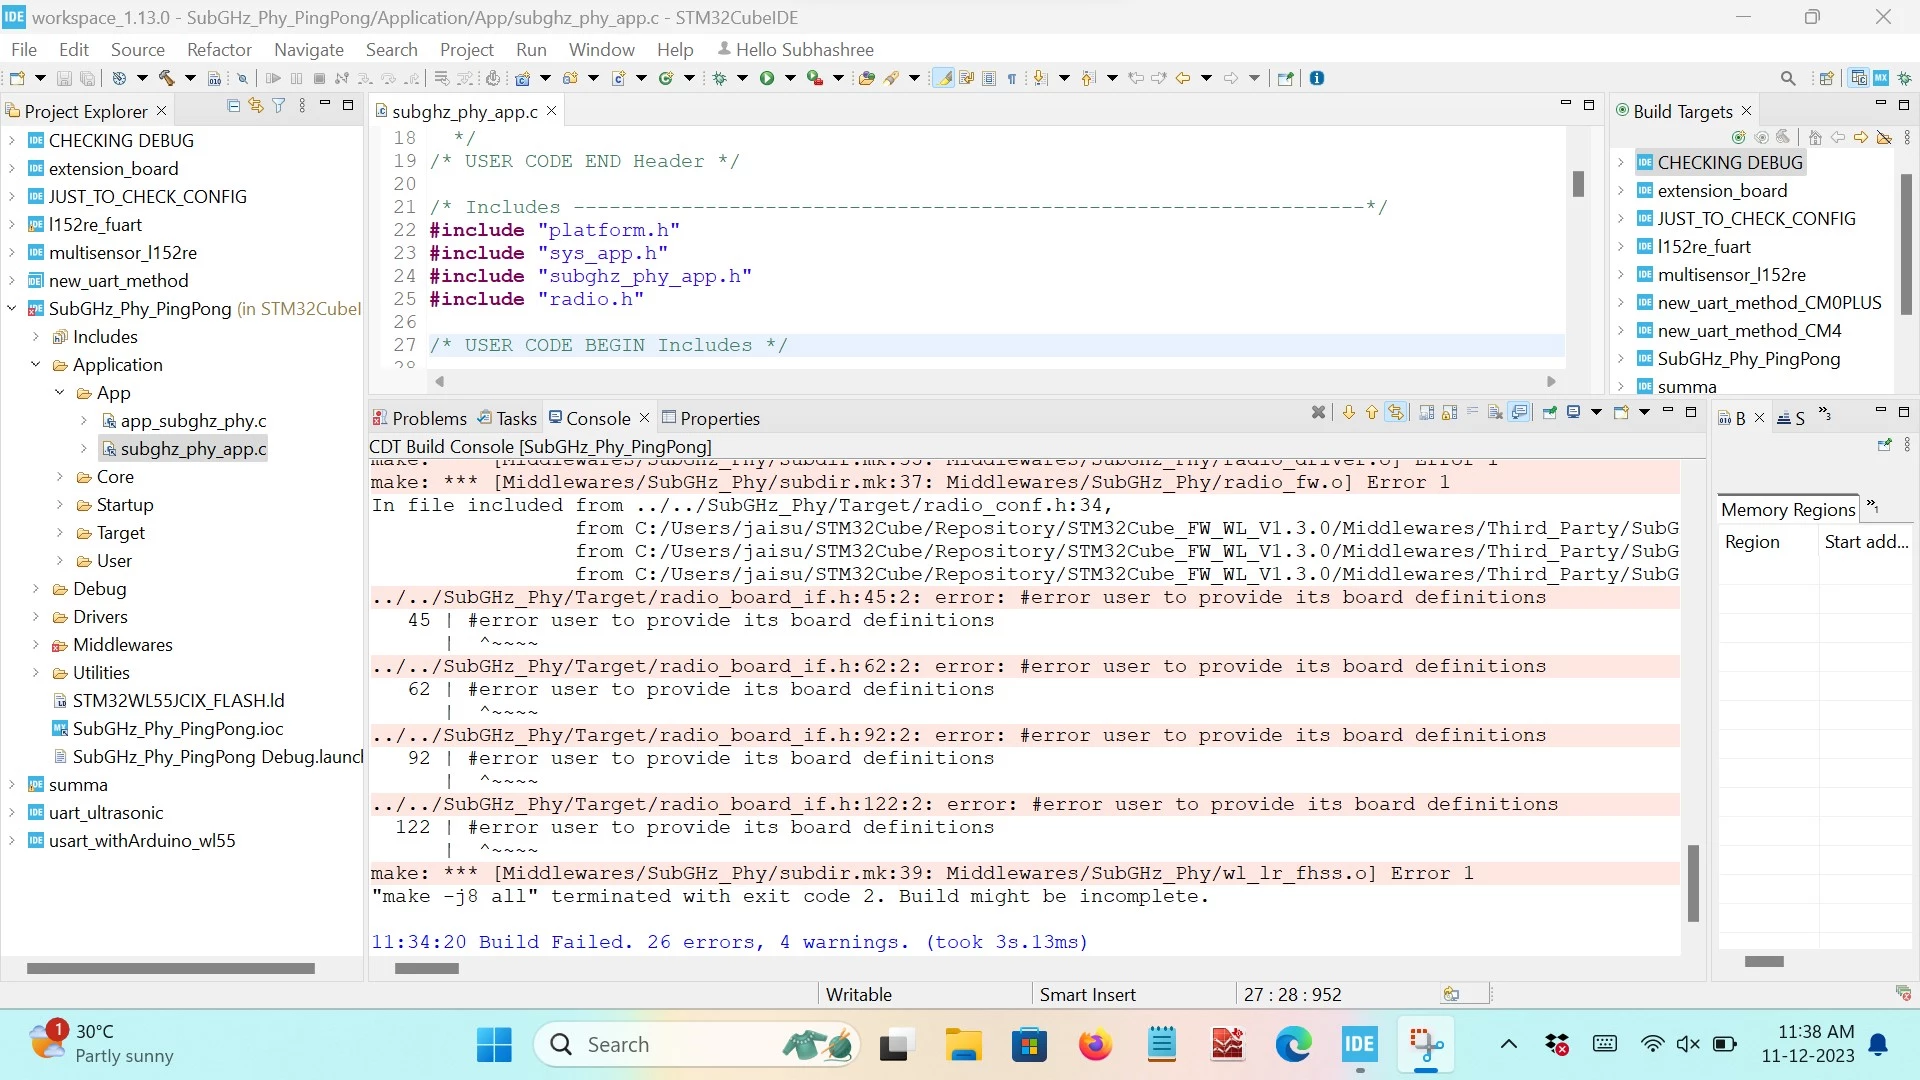Switch to the Debug perspective bug icon
The height and width of the screenshot is (1080, 1920).
pyautogui.click(x=1904, y=78)
